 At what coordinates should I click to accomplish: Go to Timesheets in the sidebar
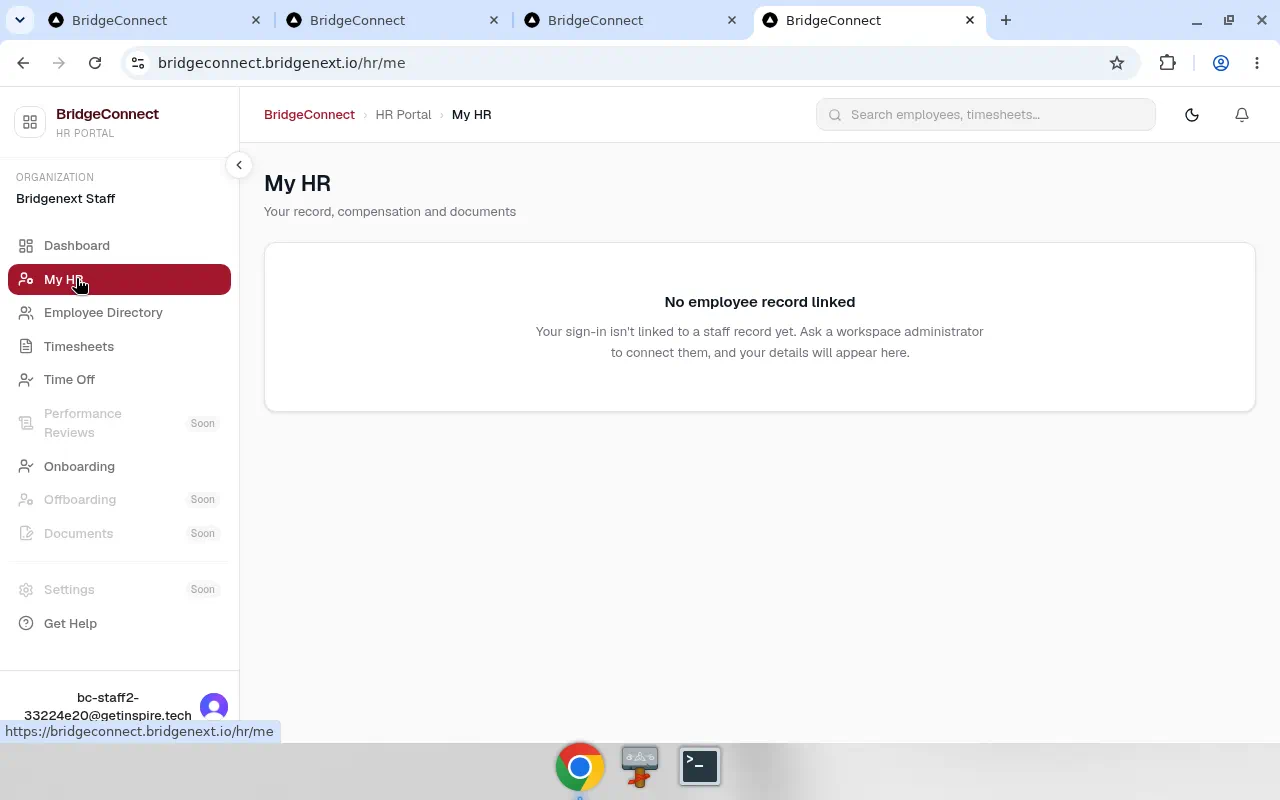[119, 347]
